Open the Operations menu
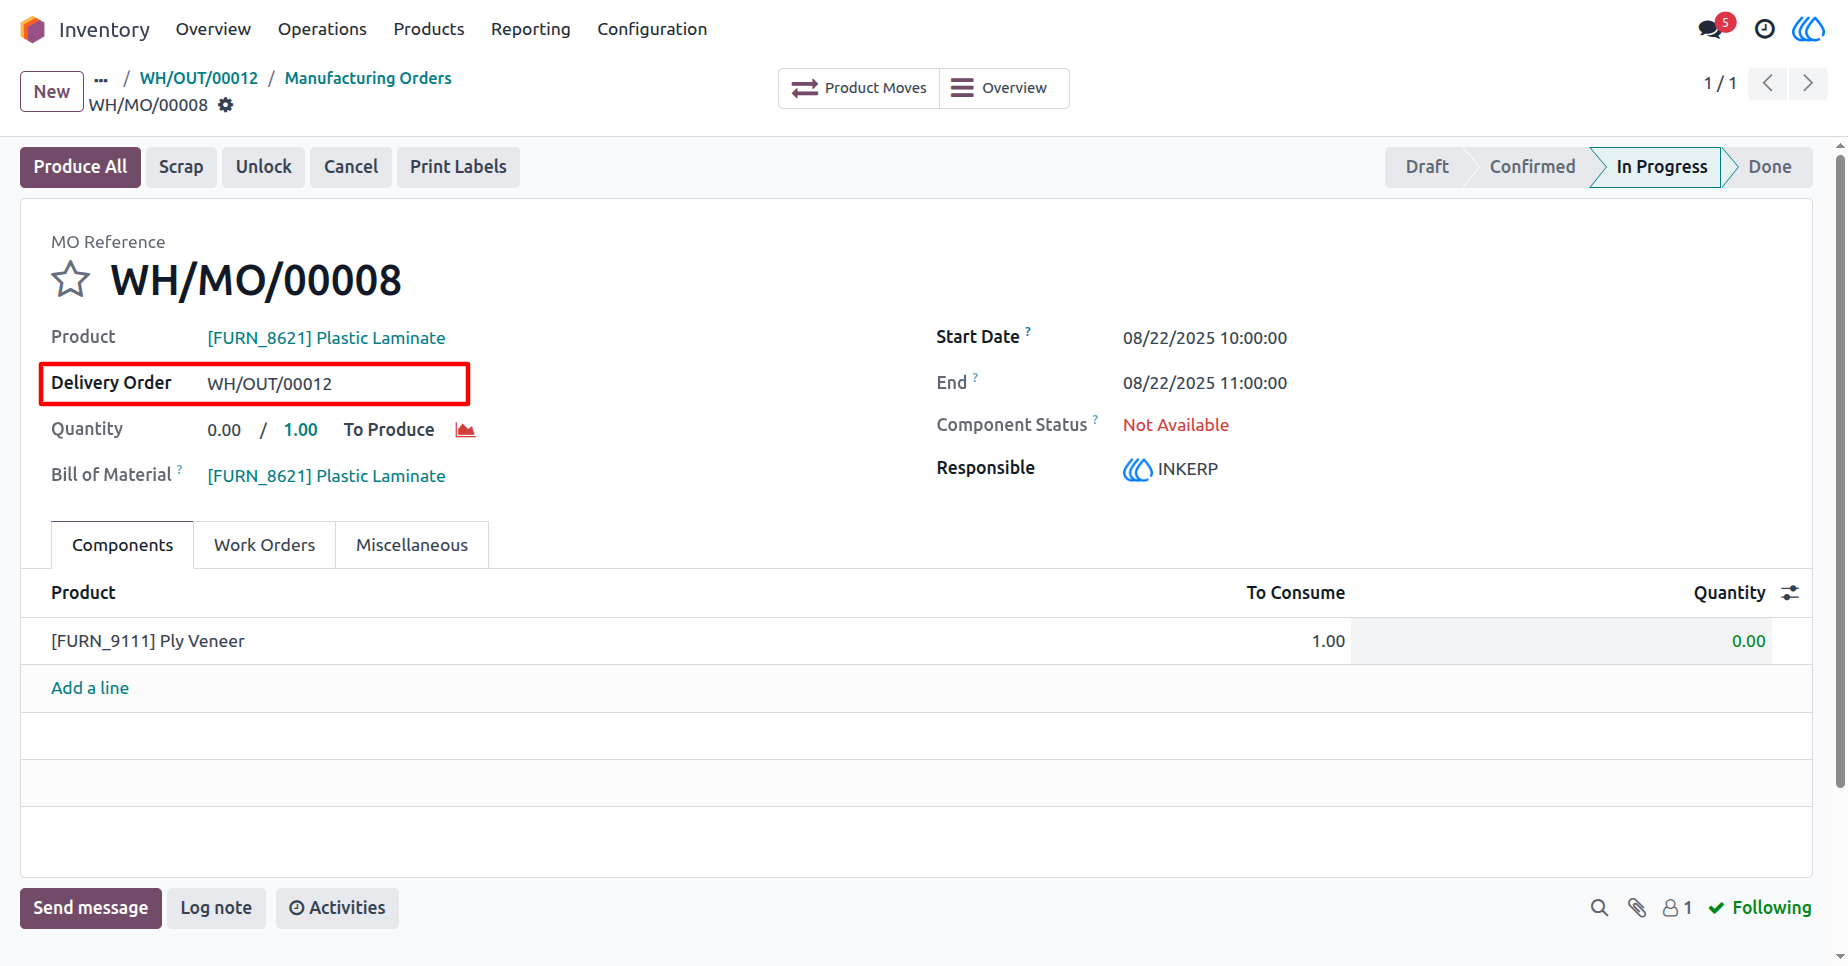The image size is (1848, 966). [322, 29]
